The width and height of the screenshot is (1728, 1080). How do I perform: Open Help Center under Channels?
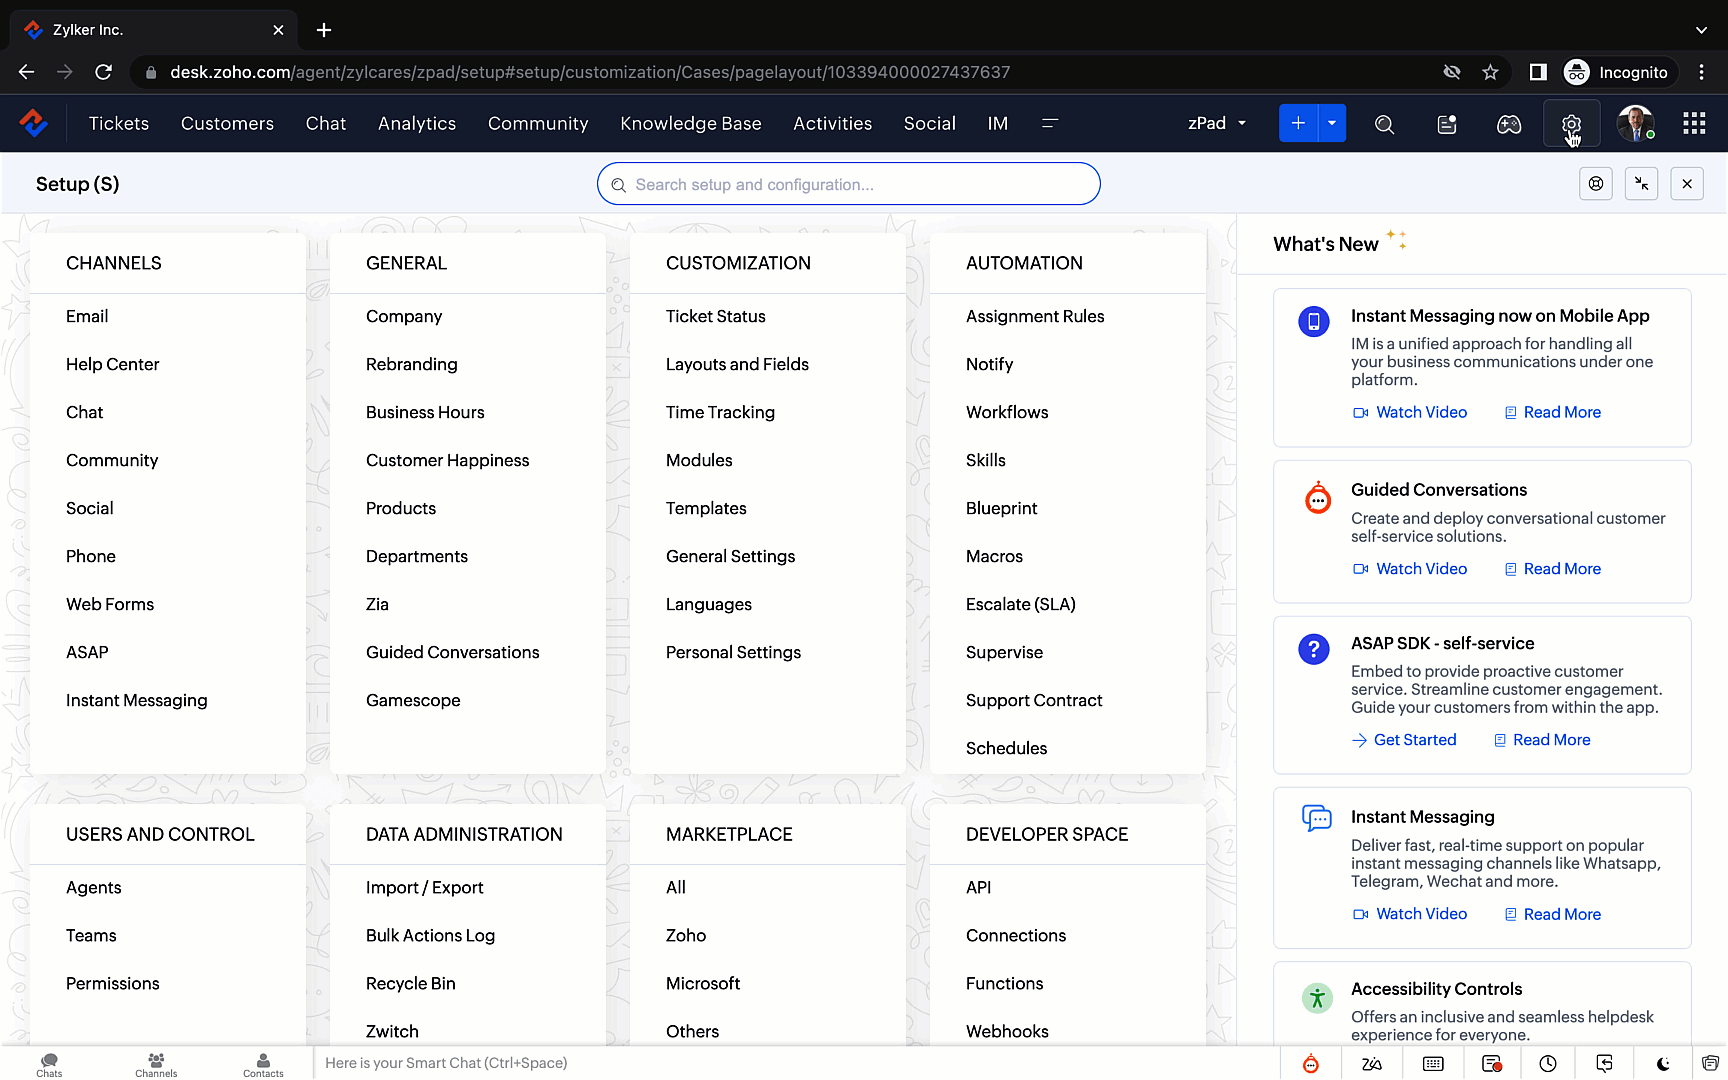[112, 364]
